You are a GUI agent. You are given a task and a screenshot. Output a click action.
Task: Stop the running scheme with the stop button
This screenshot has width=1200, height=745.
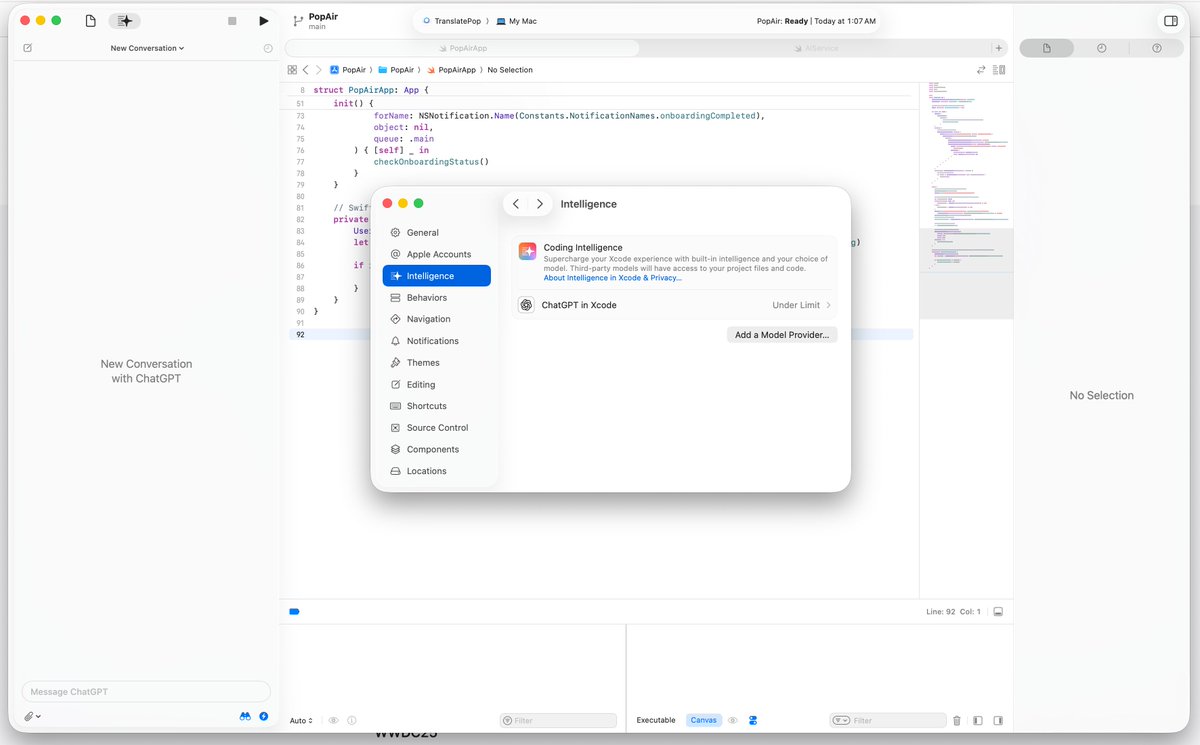click(232, 21)
